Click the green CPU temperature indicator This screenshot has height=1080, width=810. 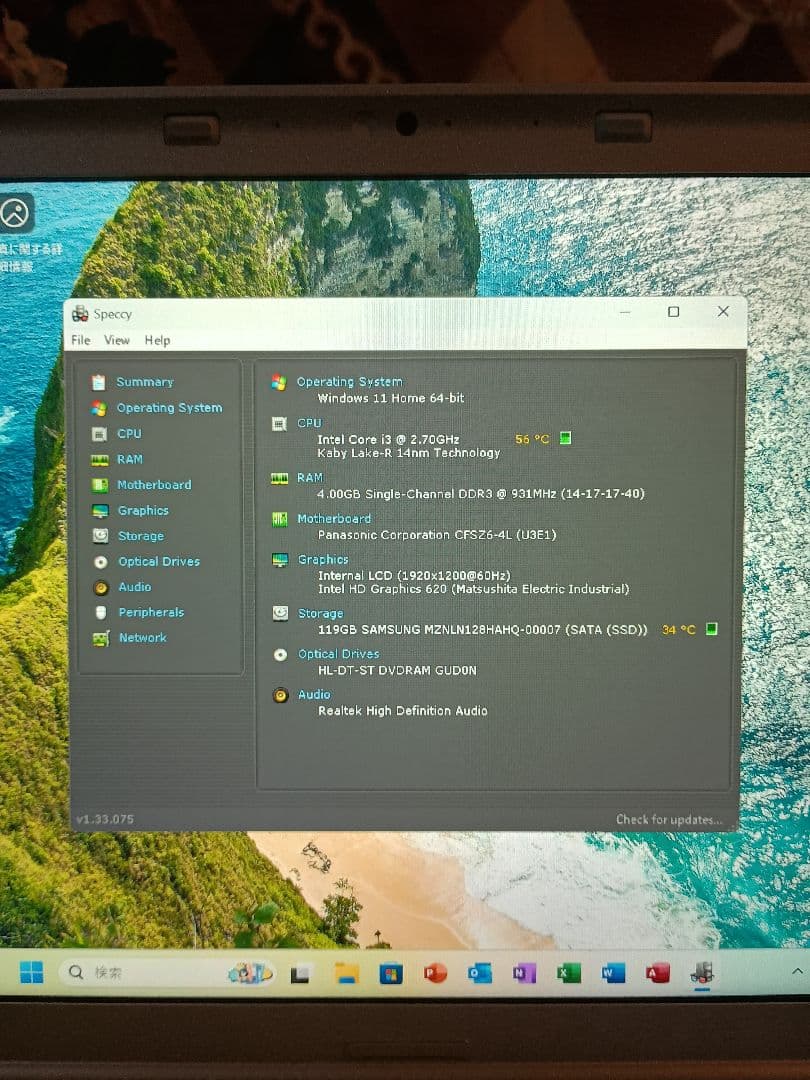(x=565, y=438)
